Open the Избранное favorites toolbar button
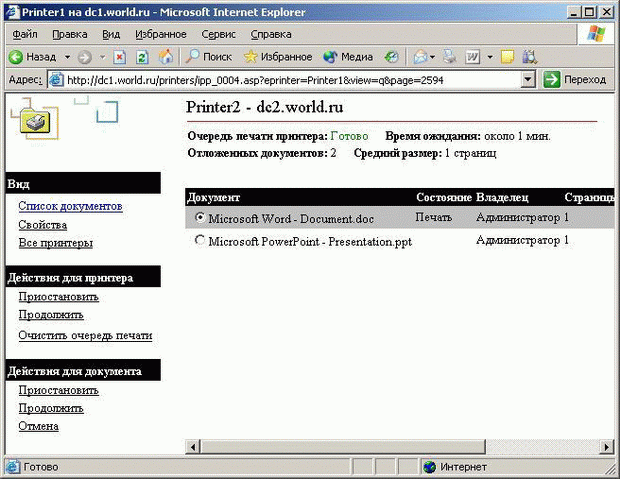 click(x=278, y=57)
